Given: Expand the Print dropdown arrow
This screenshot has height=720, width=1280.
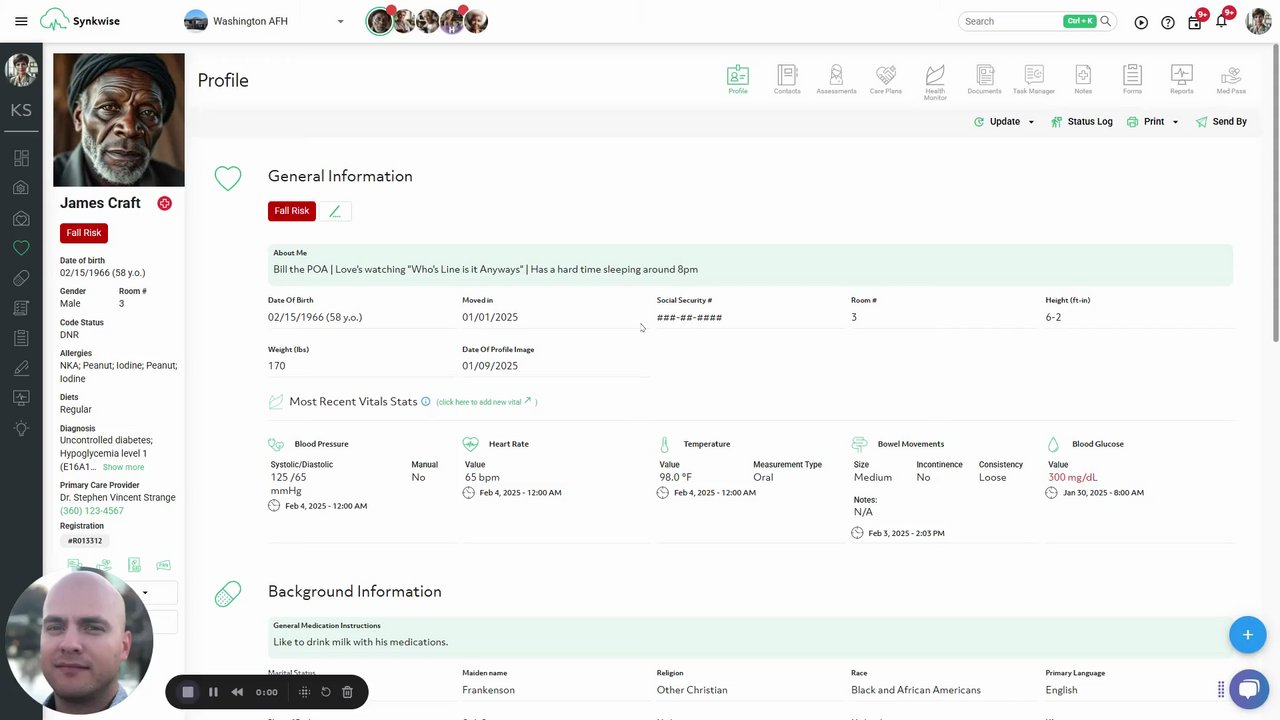Looking at the screenshot, I should [1175, 122].
